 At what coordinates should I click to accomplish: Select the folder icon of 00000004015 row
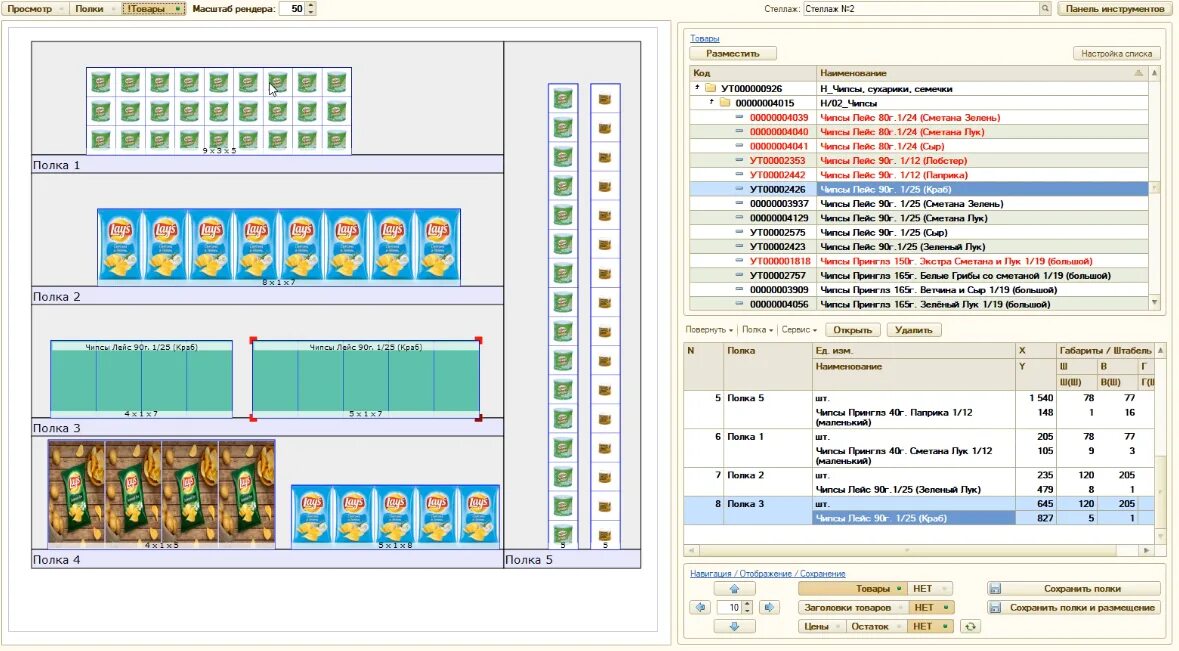point(725,103)
